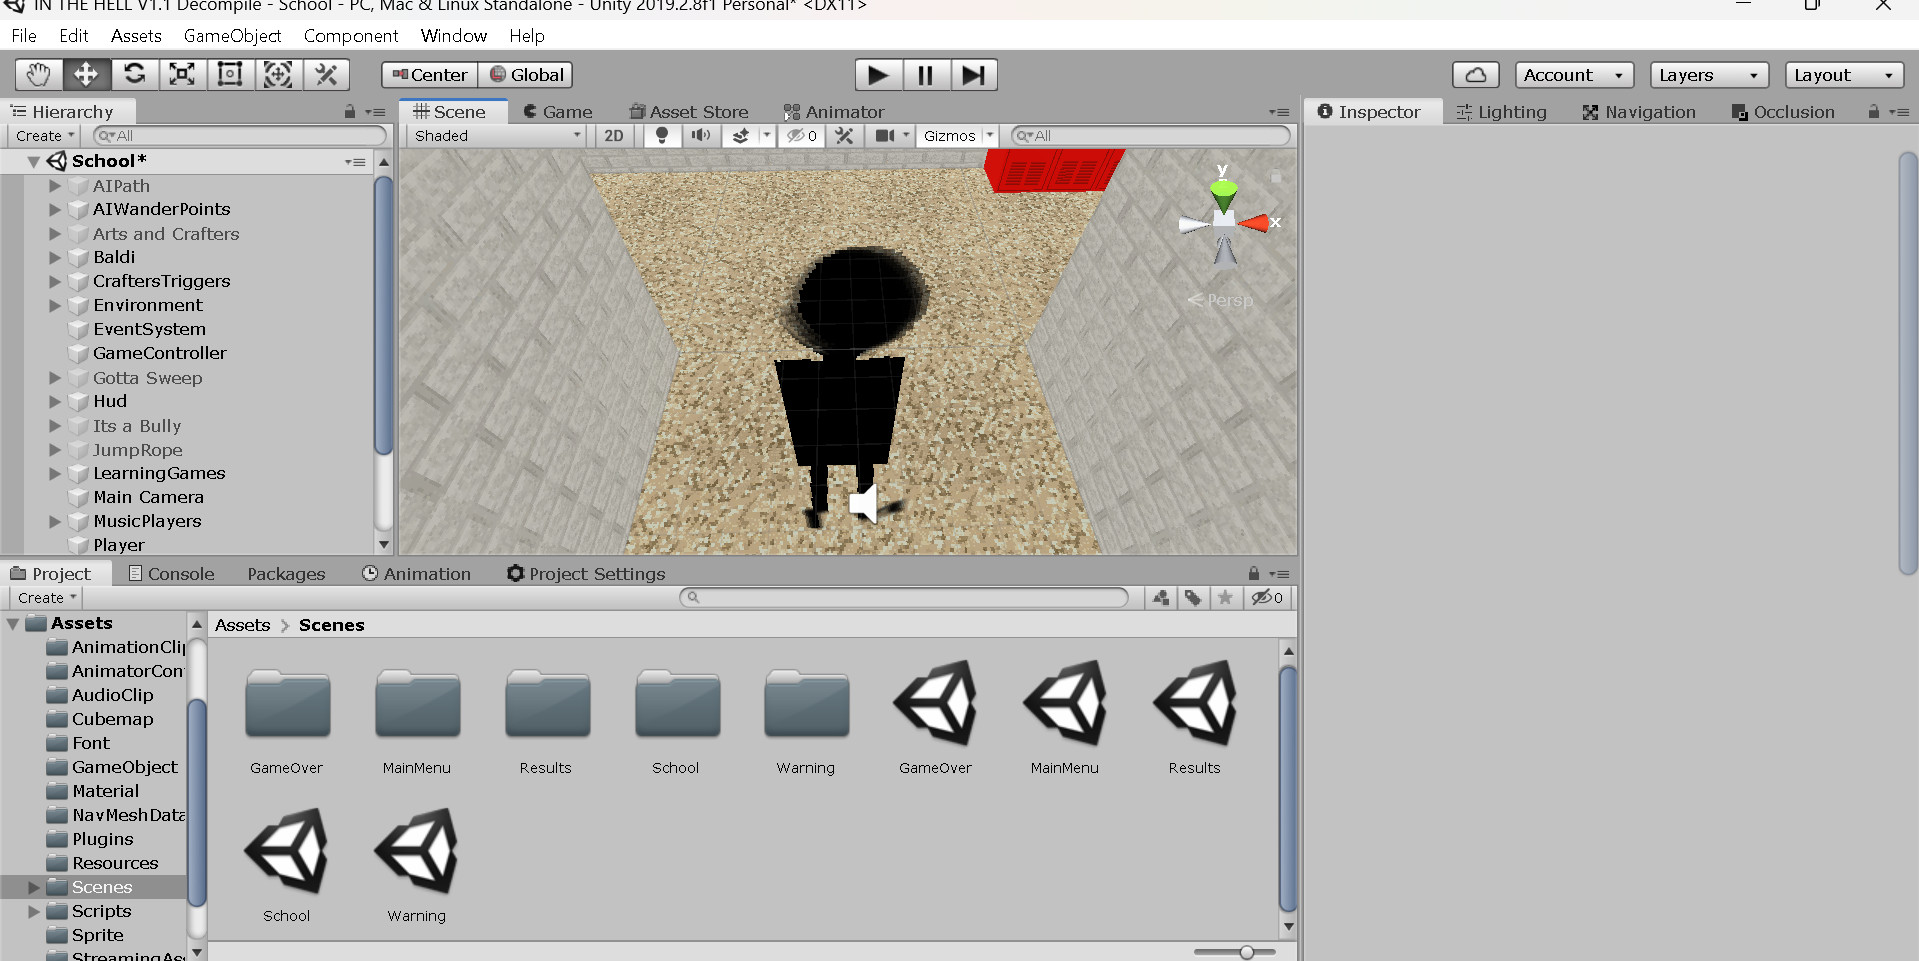This screenshot has height=961, width=1919.
Task: Open the Shaded draw mode dropdown
Action: pyautogui.click(x=494, y=135)
